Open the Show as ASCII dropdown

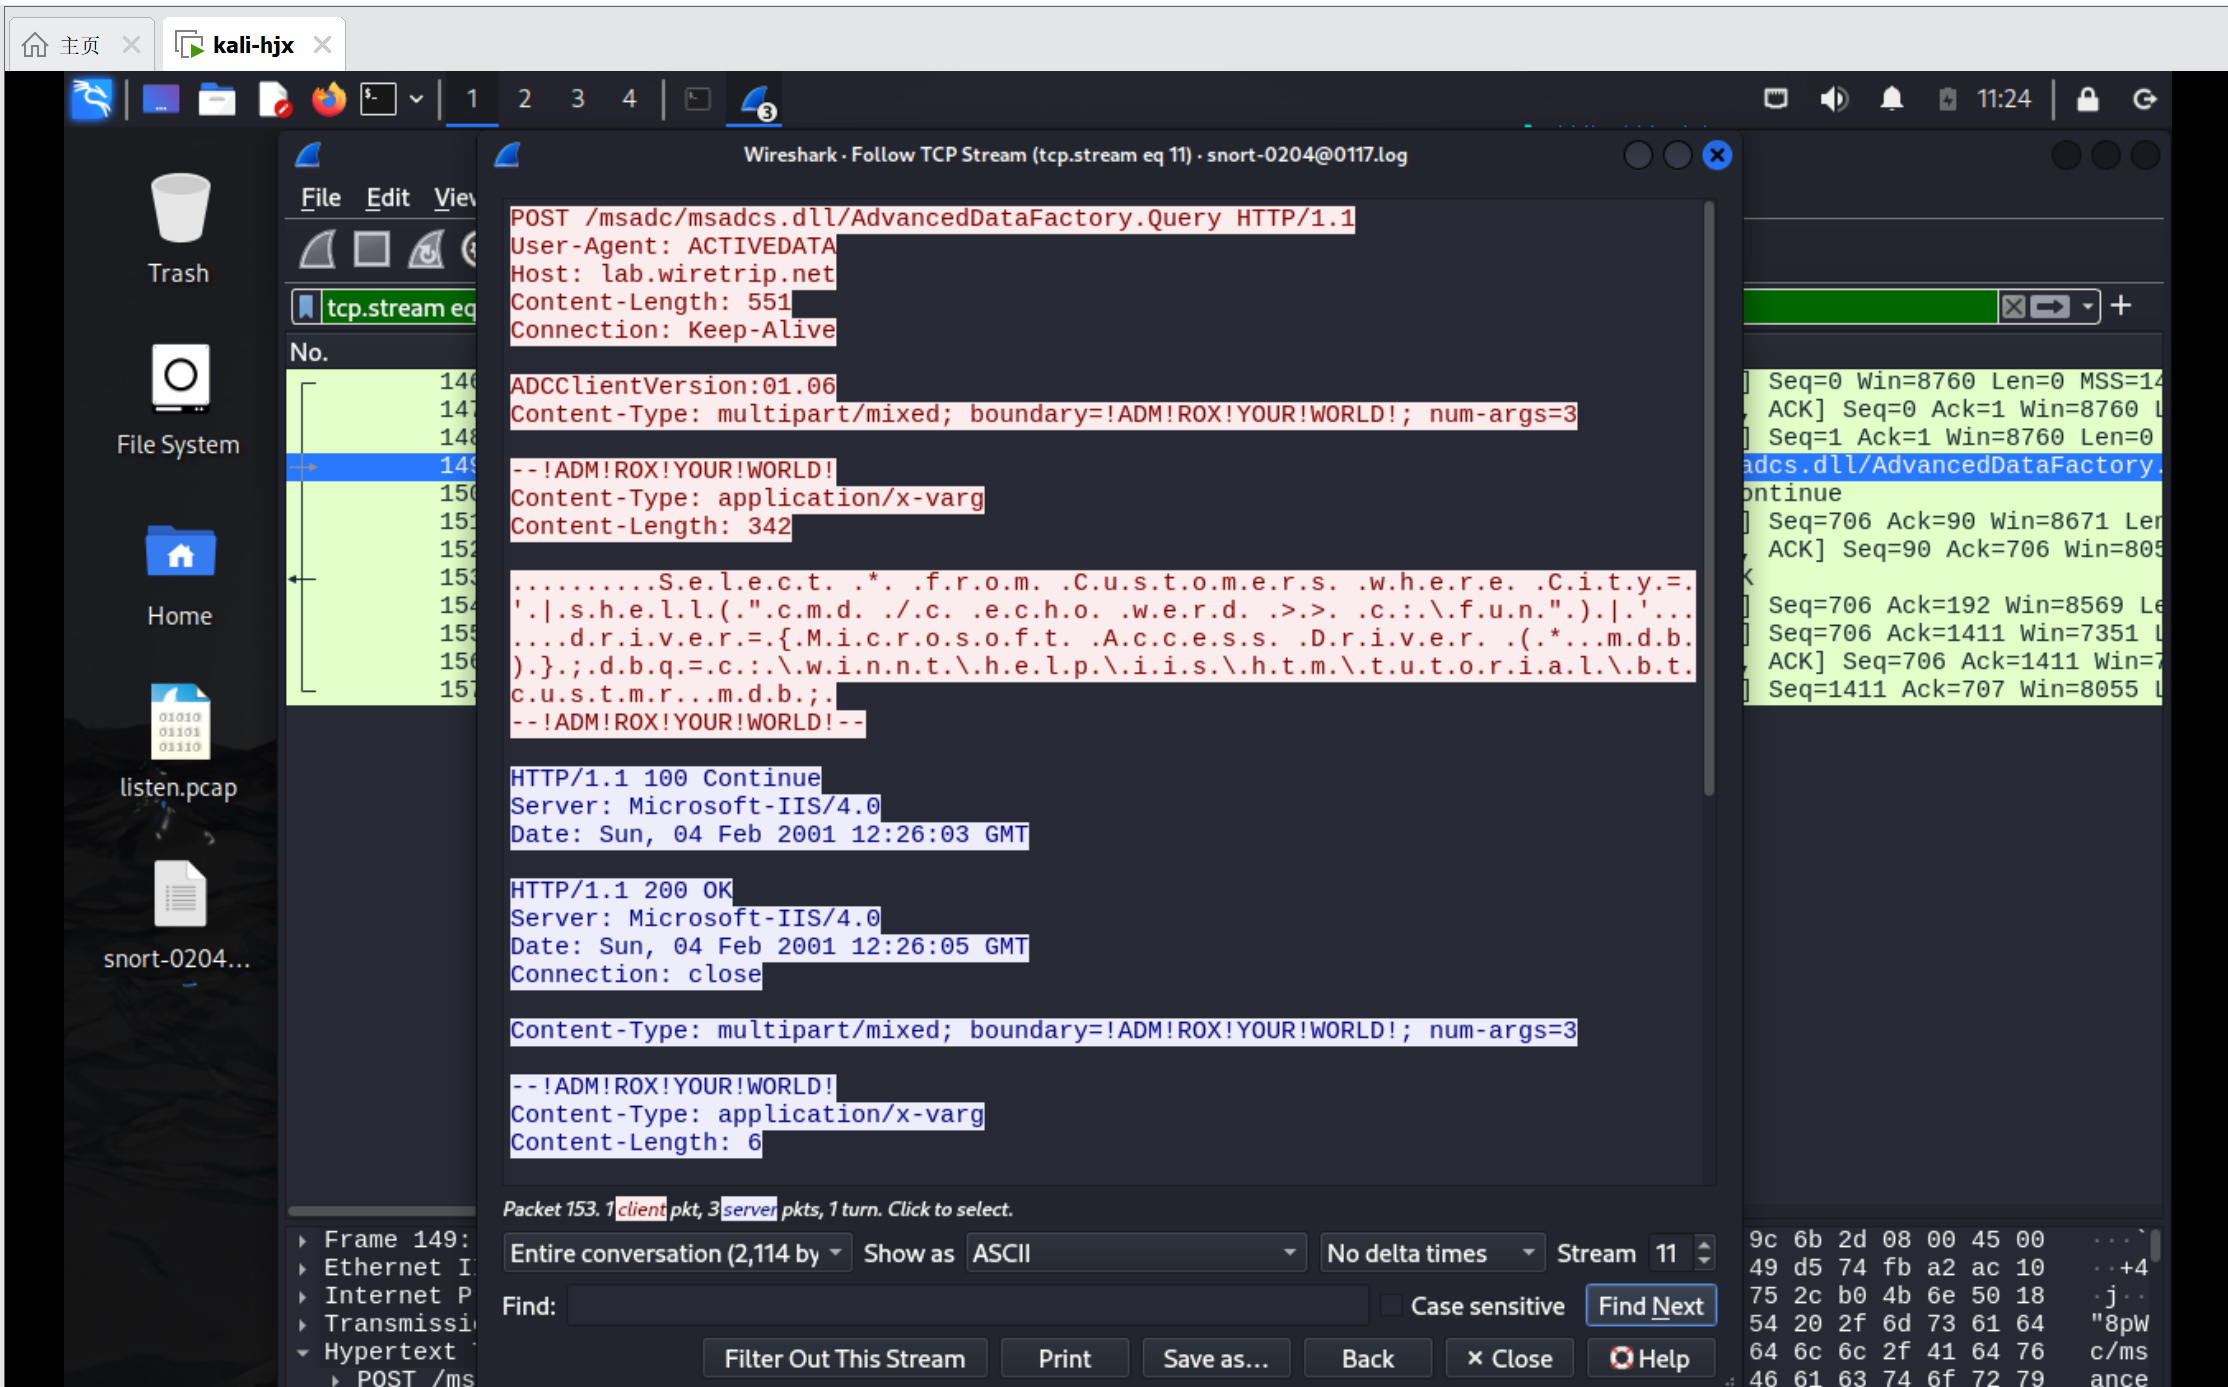[1136, 1253]
